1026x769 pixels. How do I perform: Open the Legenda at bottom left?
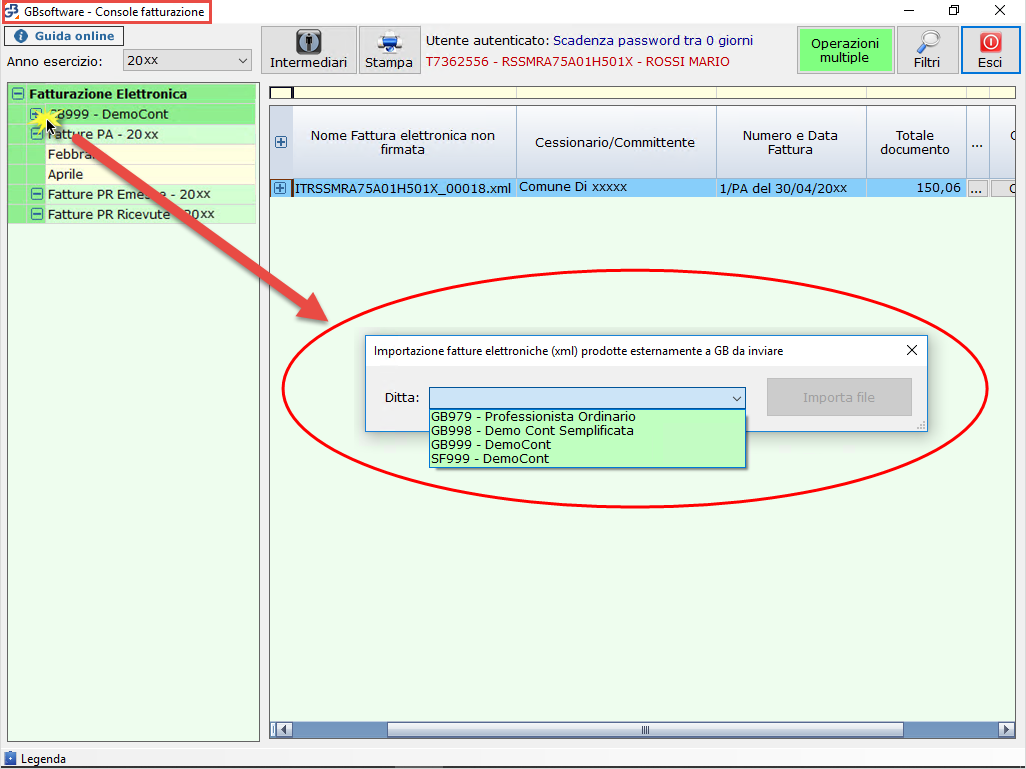coord(42,759)
